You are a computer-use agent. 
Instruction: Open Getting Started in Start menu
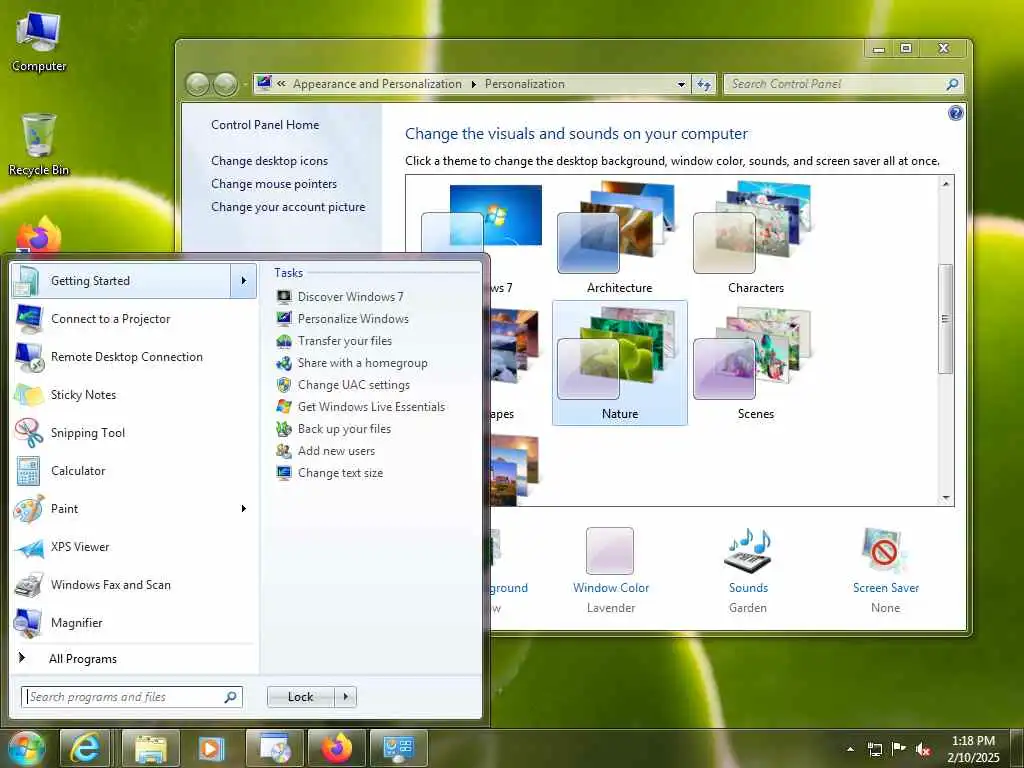click(x=121, y=281)
